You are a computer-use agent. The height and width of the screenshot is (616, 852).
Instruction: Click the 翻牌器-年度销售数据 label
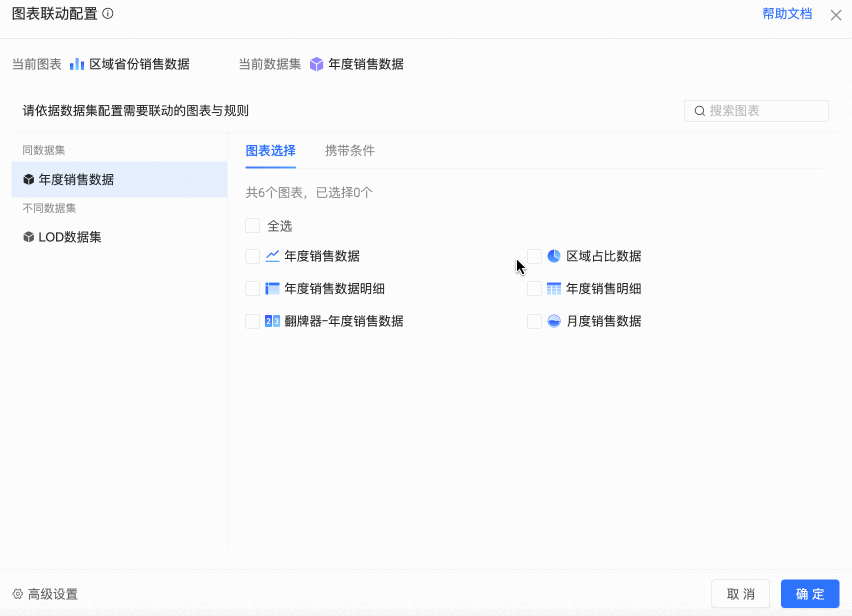[x=343, y=321]
